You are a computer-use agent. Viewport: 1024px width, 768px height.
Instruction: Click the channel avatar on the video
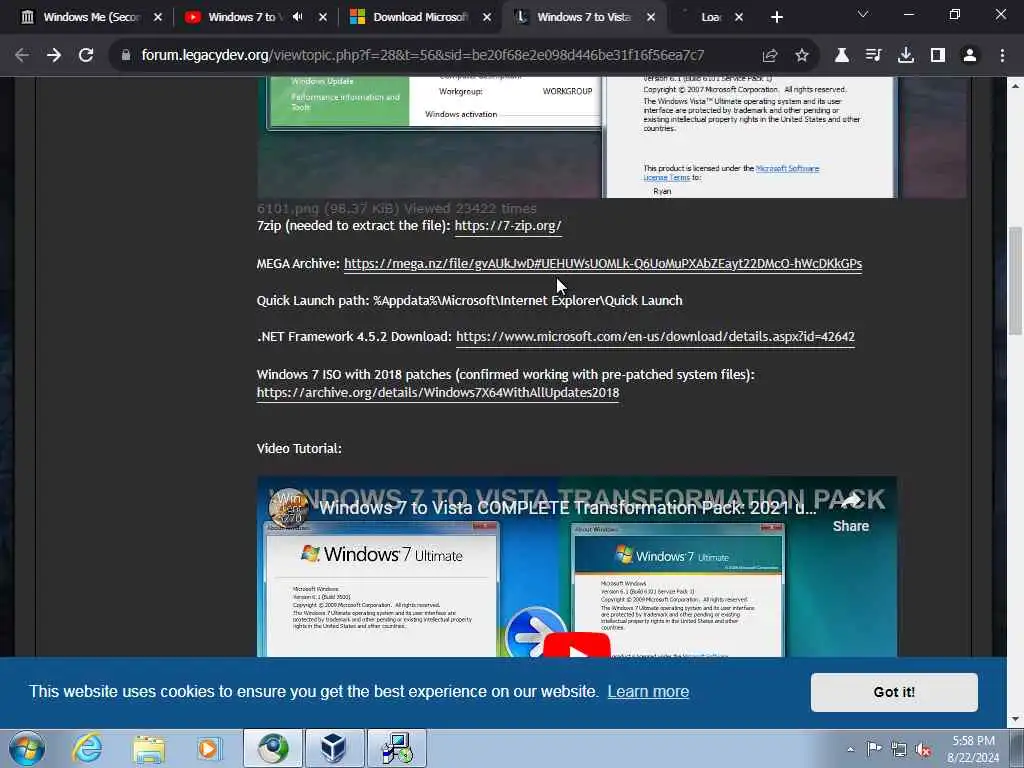[x=288, y=508]
